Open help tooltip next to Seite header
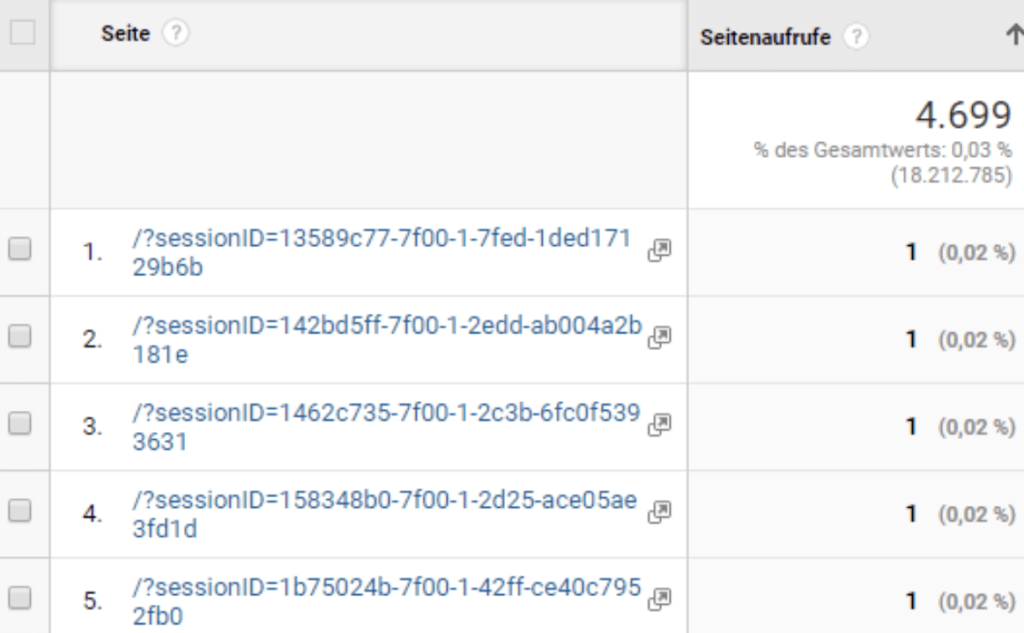This screenshot has height=633, width=1024. click(174, 33)
